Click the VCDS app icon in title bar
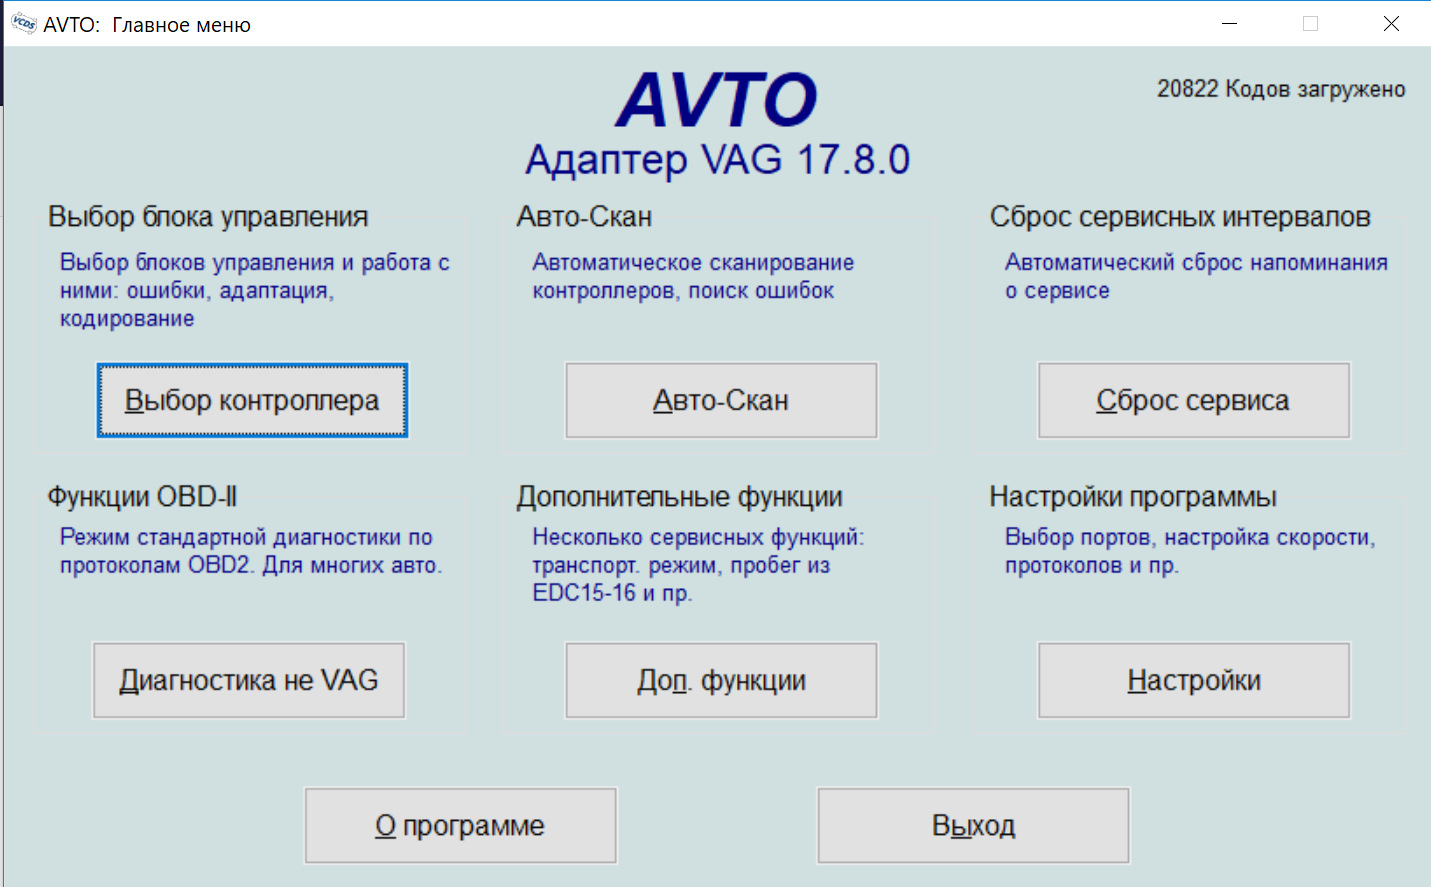The height and width of the screenshot is (887, 1431). (x=24, y=23)
